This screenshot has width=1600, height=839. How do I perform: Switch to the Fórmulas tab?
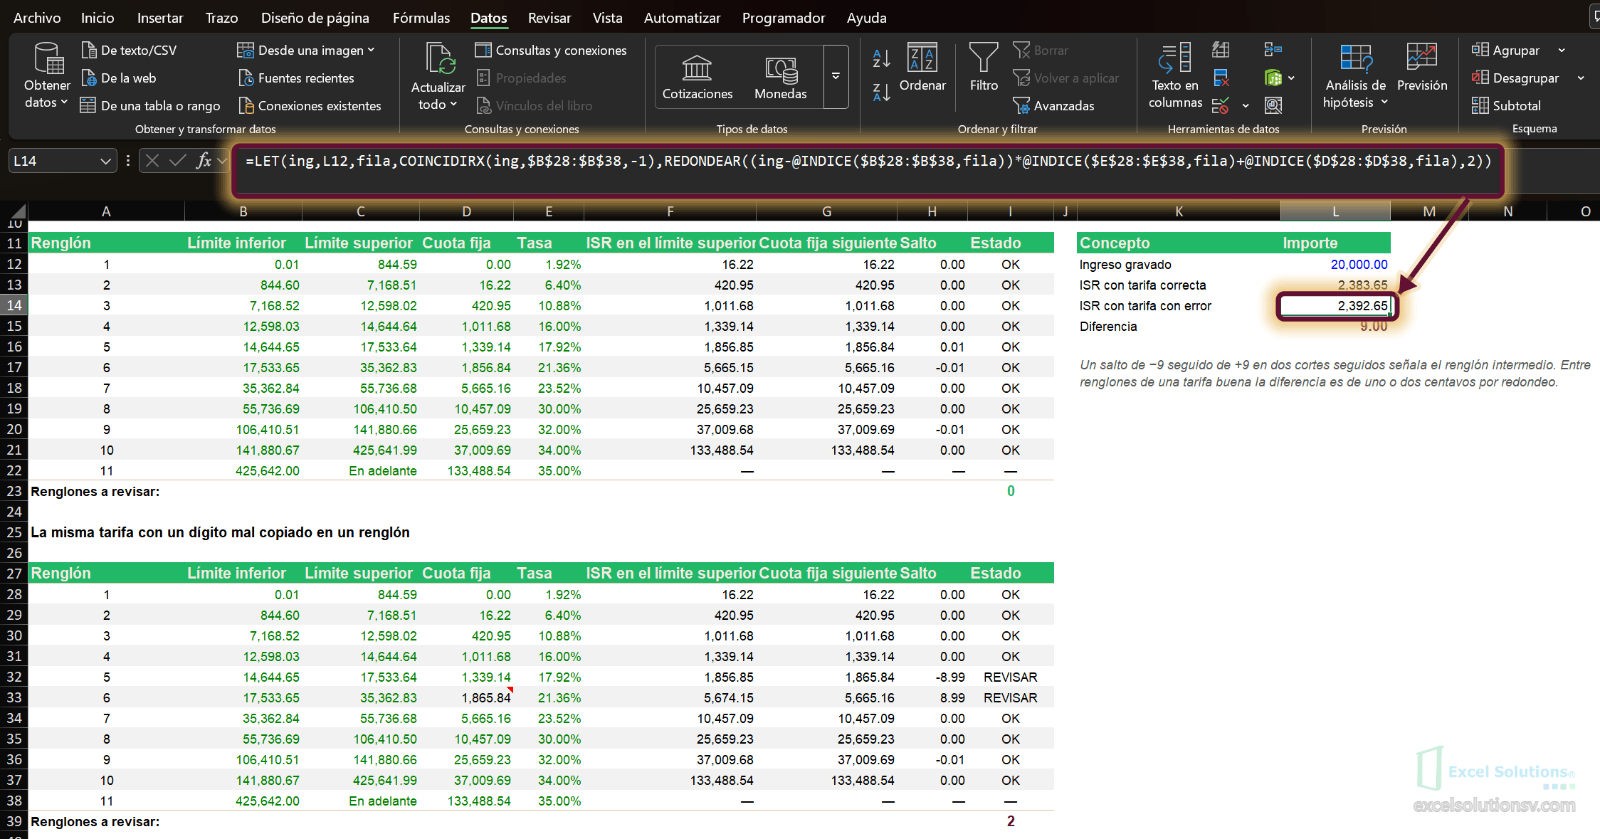(421, 18)
